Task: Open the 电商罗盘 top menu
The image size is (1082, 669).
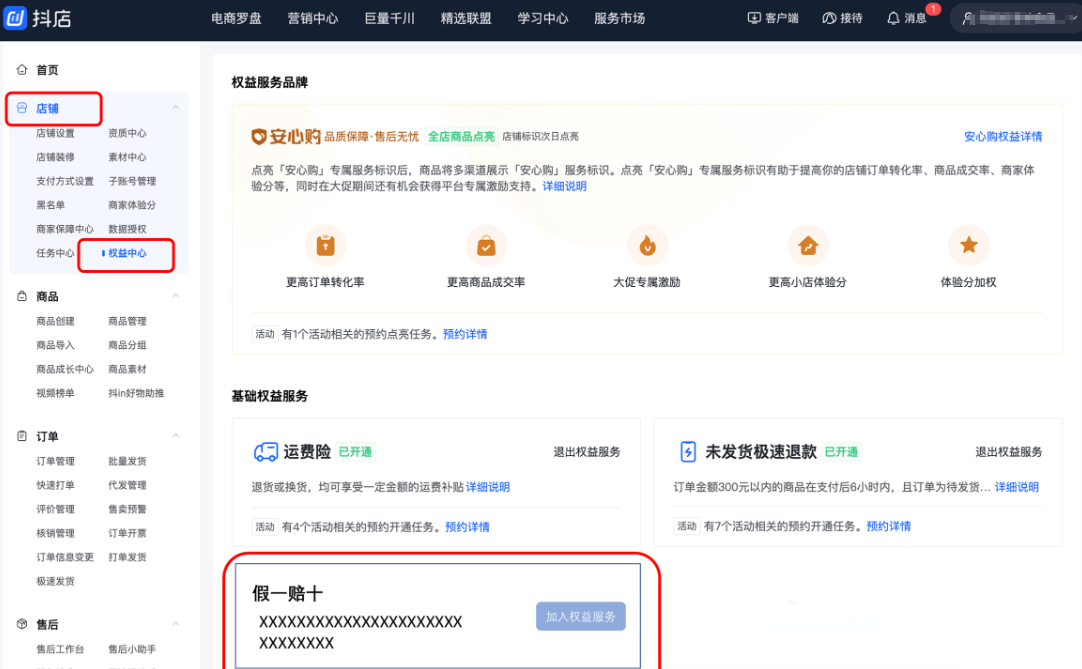Action: [236, 18]
